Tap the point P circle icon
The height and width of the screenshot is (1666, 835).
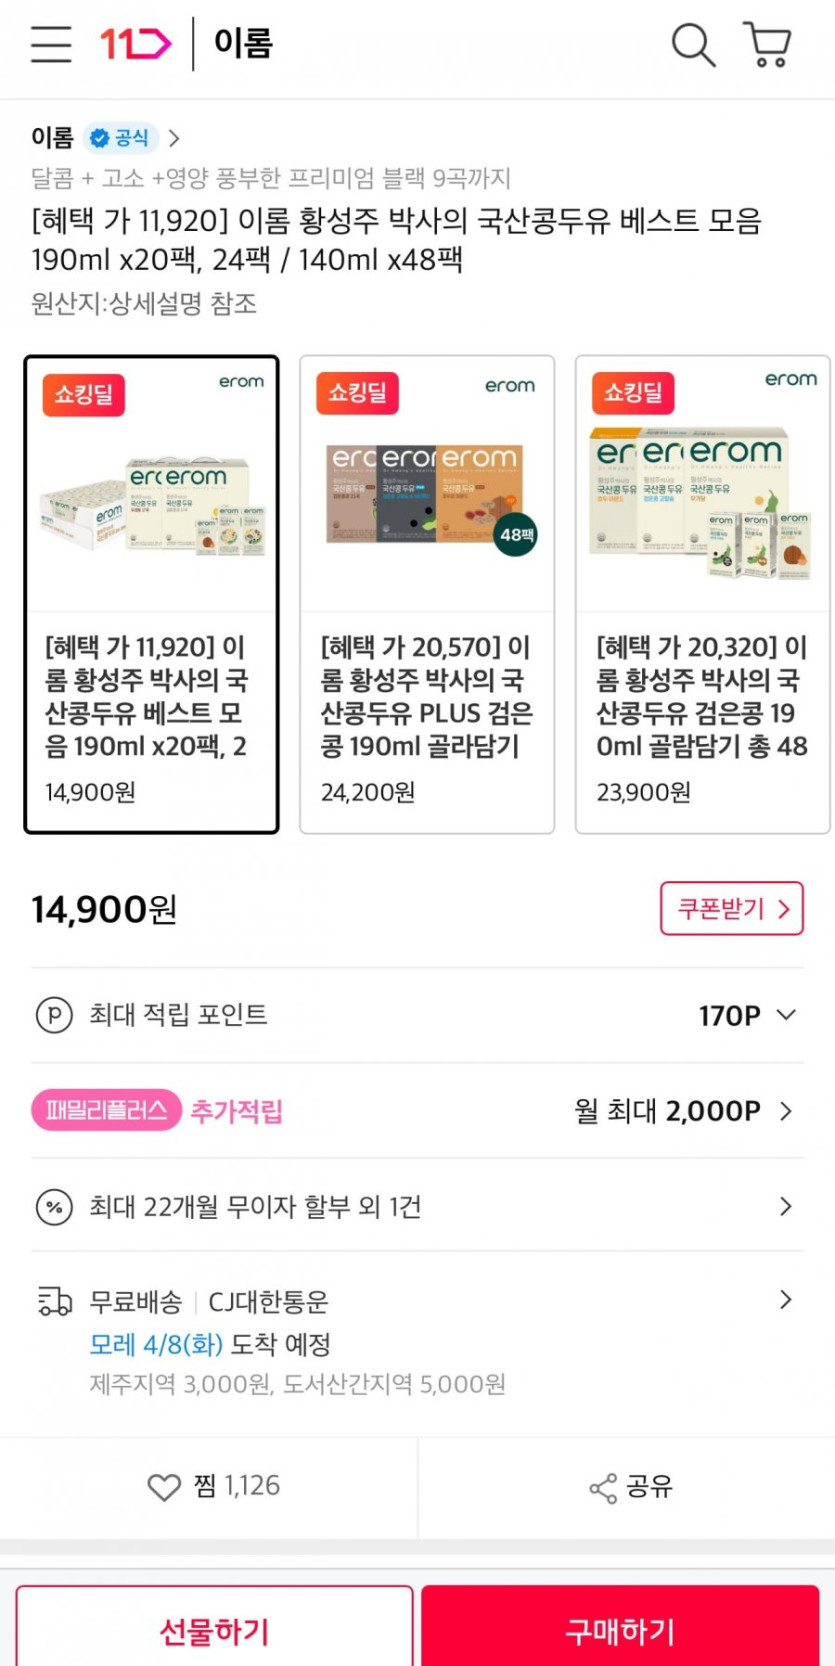pos(54,1015)
